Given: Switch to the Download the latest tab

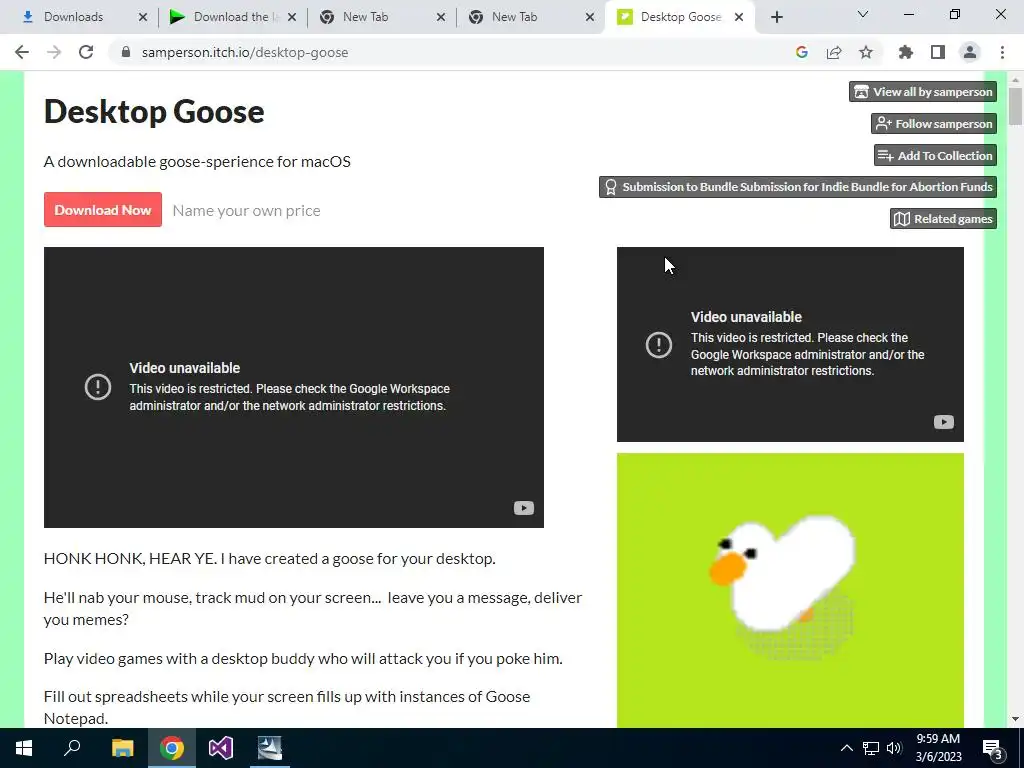Looking at the screenshot, I should 231,17.
